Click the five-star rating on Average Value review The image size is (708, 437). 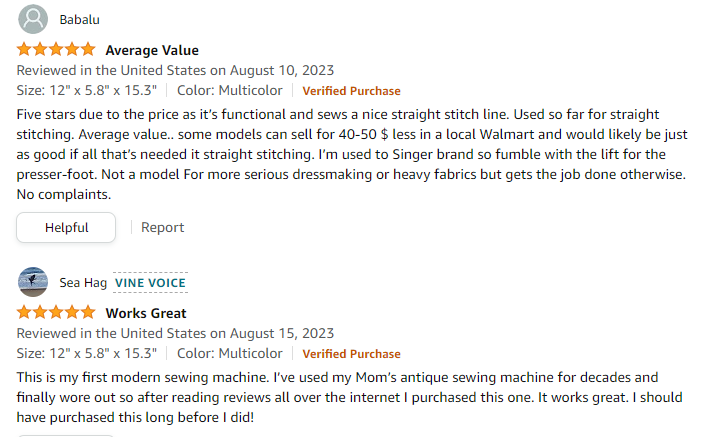pos(56,49)
